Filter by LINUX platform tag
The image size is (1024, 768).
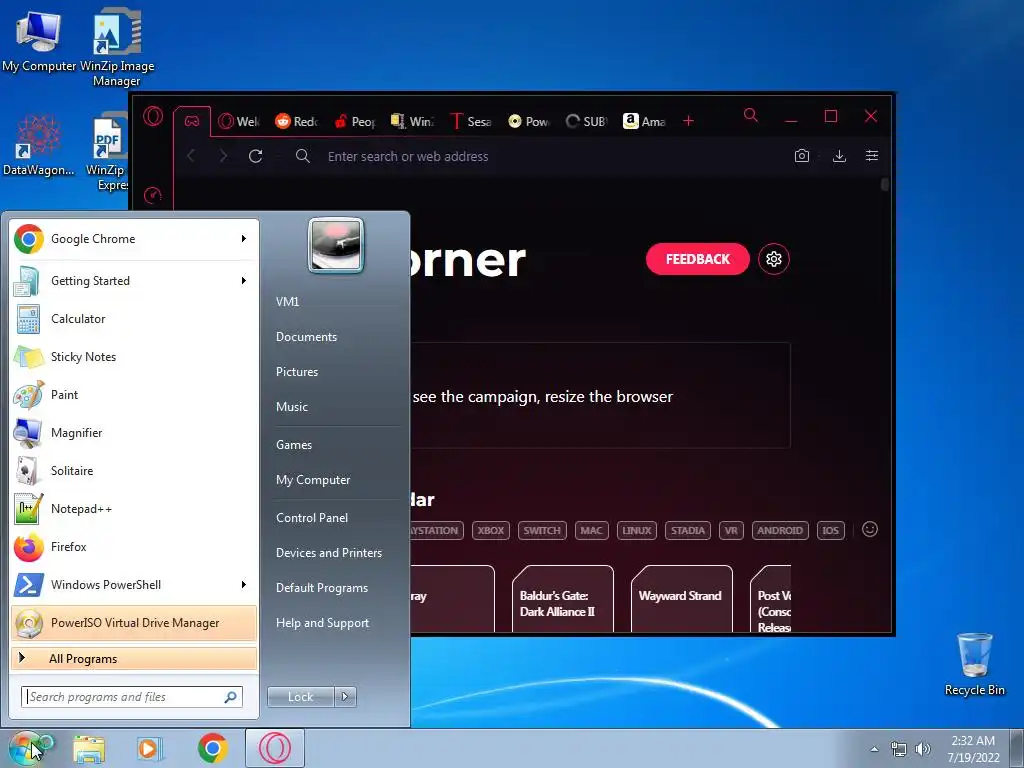click(637, 530)
